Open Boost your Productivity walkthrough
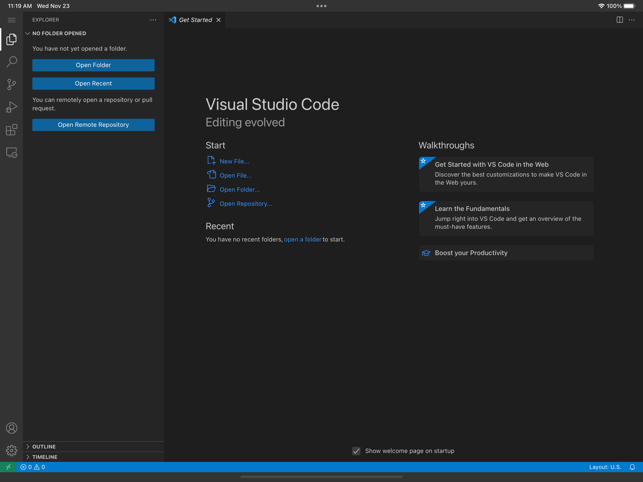Viewport: 643px width, 482px height. (x=506, y=253)
